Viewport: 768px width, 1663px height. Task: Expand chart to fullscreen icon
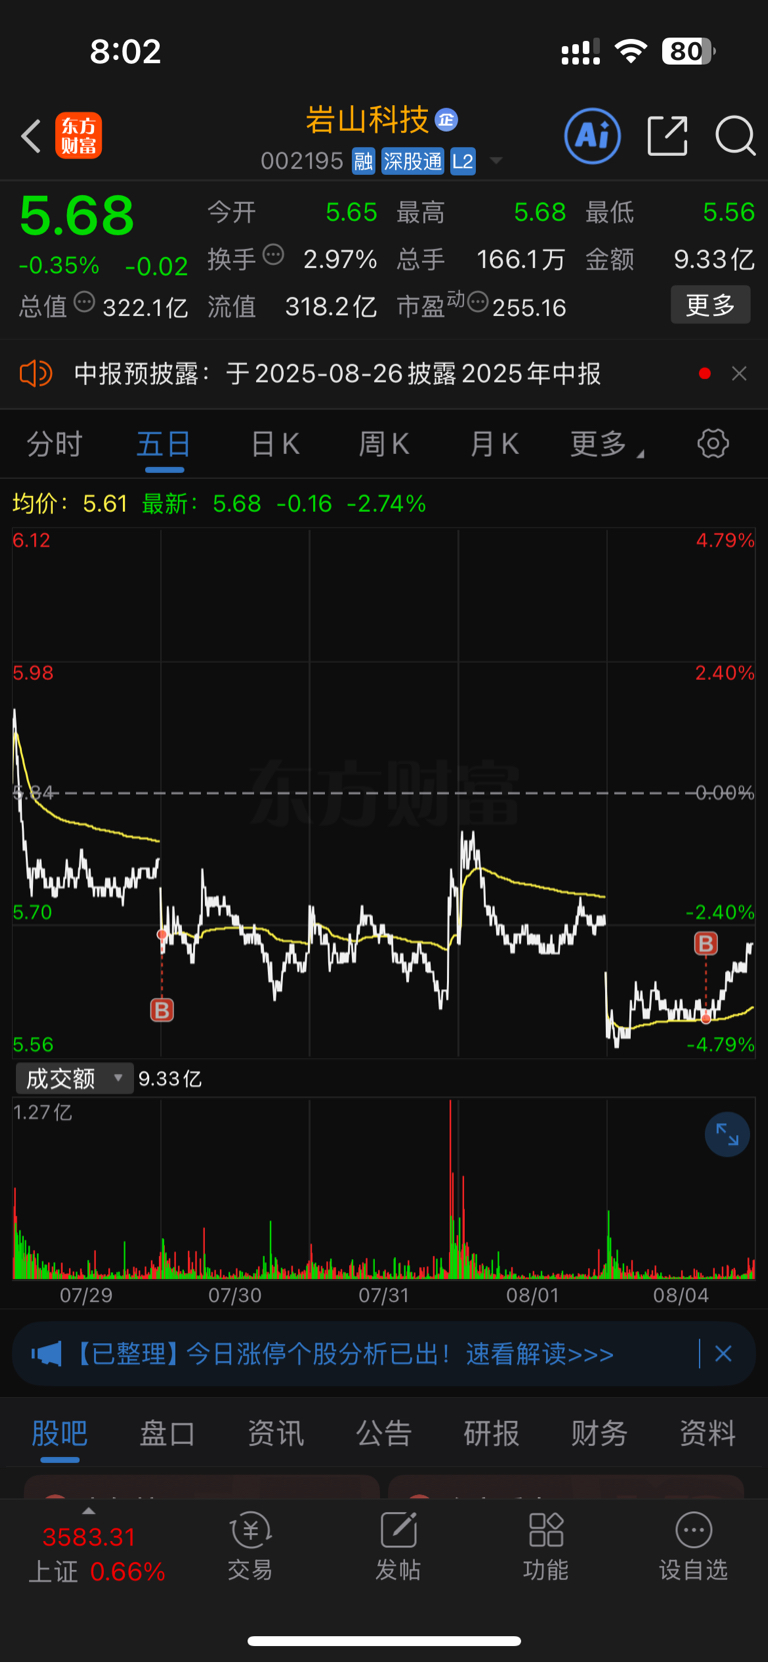(x=727, y=1135)
